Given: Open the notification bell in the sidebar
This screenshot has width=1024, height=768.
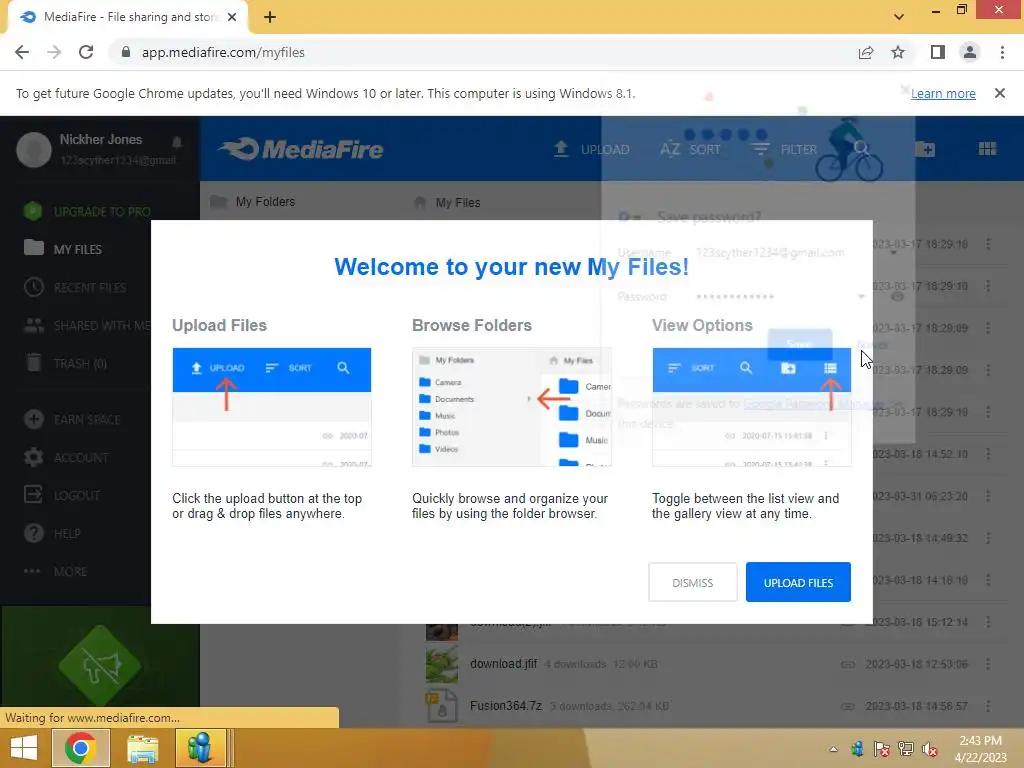Looking at the screenshot, I should (x=176, y=142).
